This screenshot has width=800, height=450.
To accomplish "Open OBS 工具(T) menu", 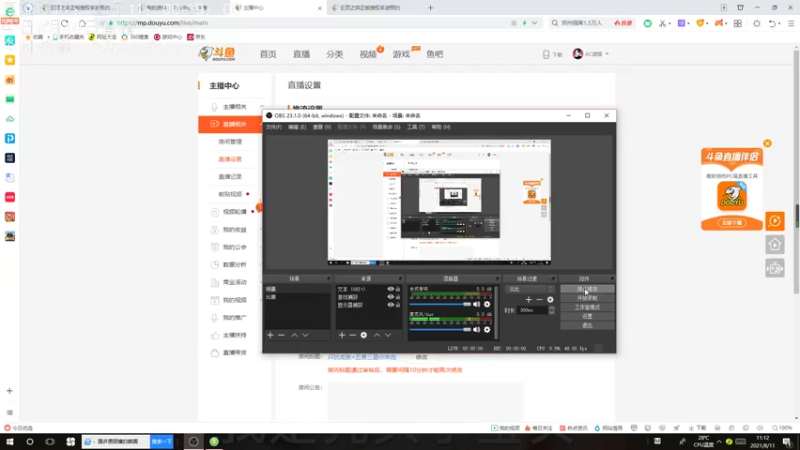I will 416,127.
